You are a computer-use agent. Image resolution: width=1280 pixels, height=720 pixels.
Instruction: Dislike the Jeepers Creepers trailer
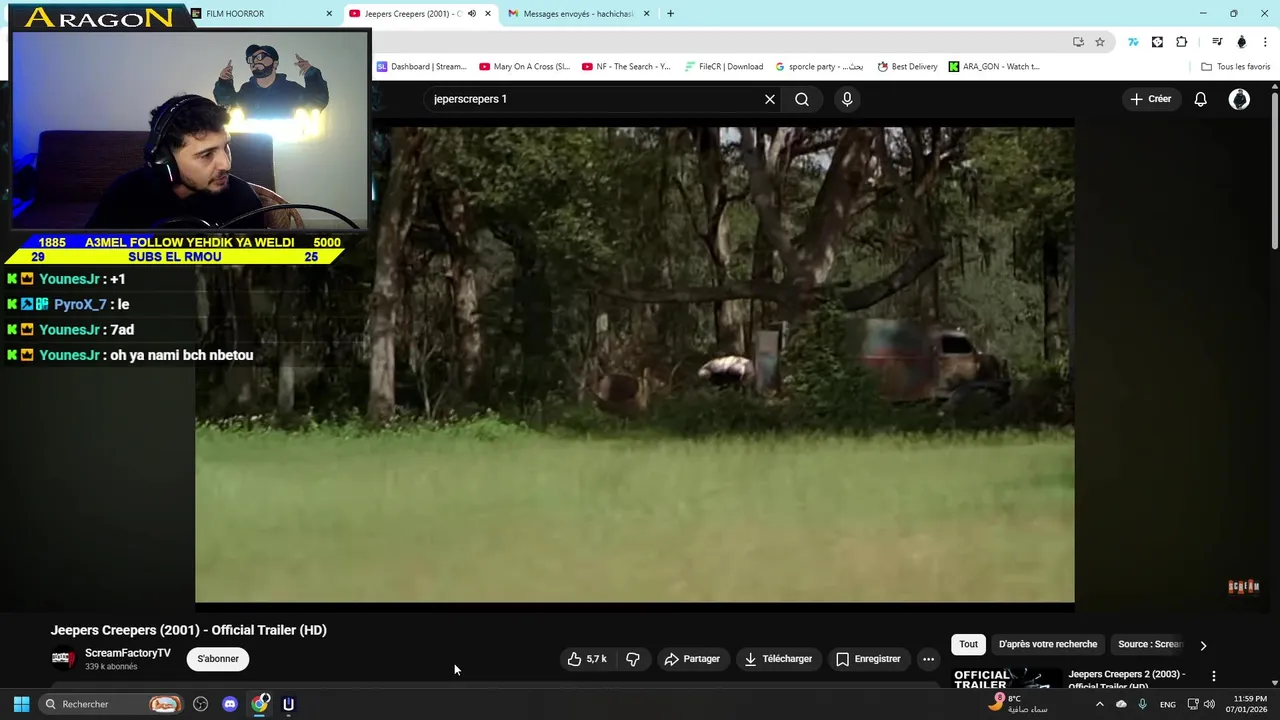point(633,659)
